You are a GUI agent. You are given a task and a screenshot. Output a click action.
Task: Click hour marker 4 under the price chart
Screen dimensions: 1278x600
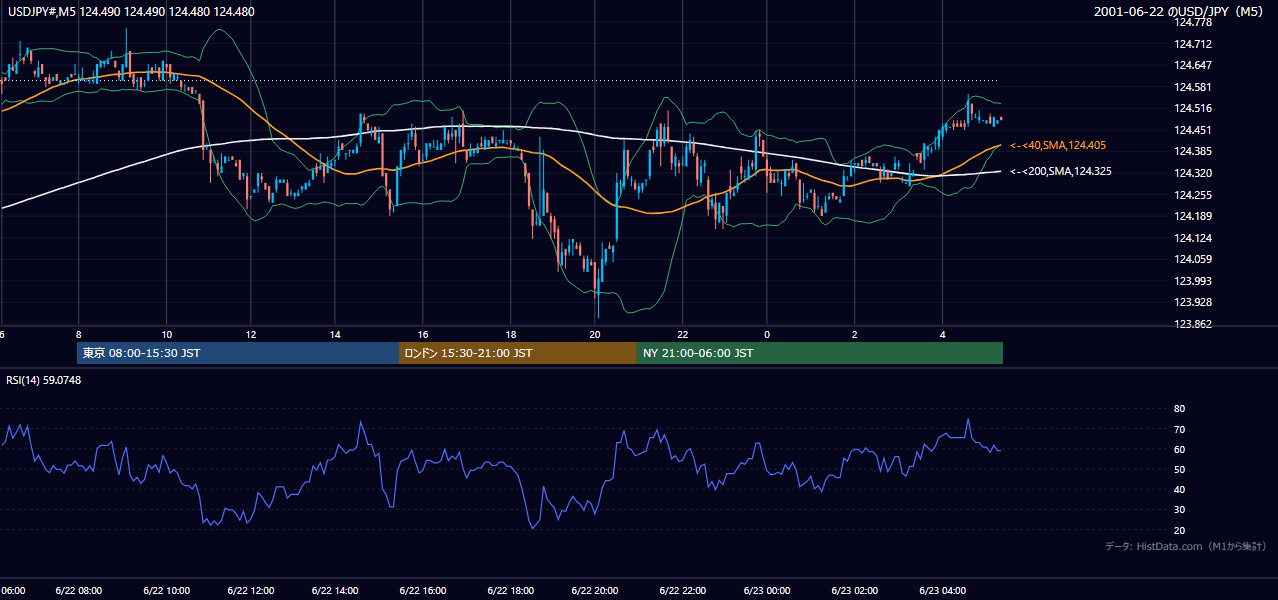[x=942, y=334]
